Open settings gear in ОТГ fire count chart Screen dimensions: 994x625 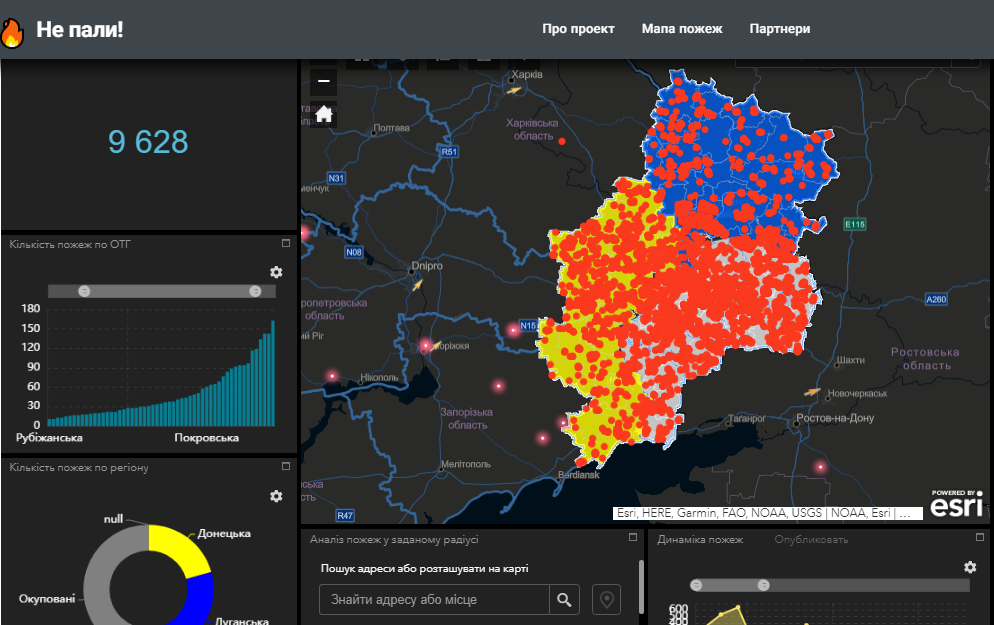point(276,272)
